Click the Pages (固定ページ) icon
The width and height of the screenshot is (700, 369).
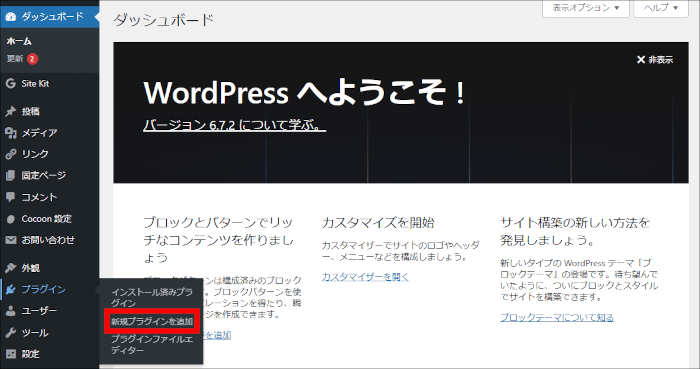[11, 175]
